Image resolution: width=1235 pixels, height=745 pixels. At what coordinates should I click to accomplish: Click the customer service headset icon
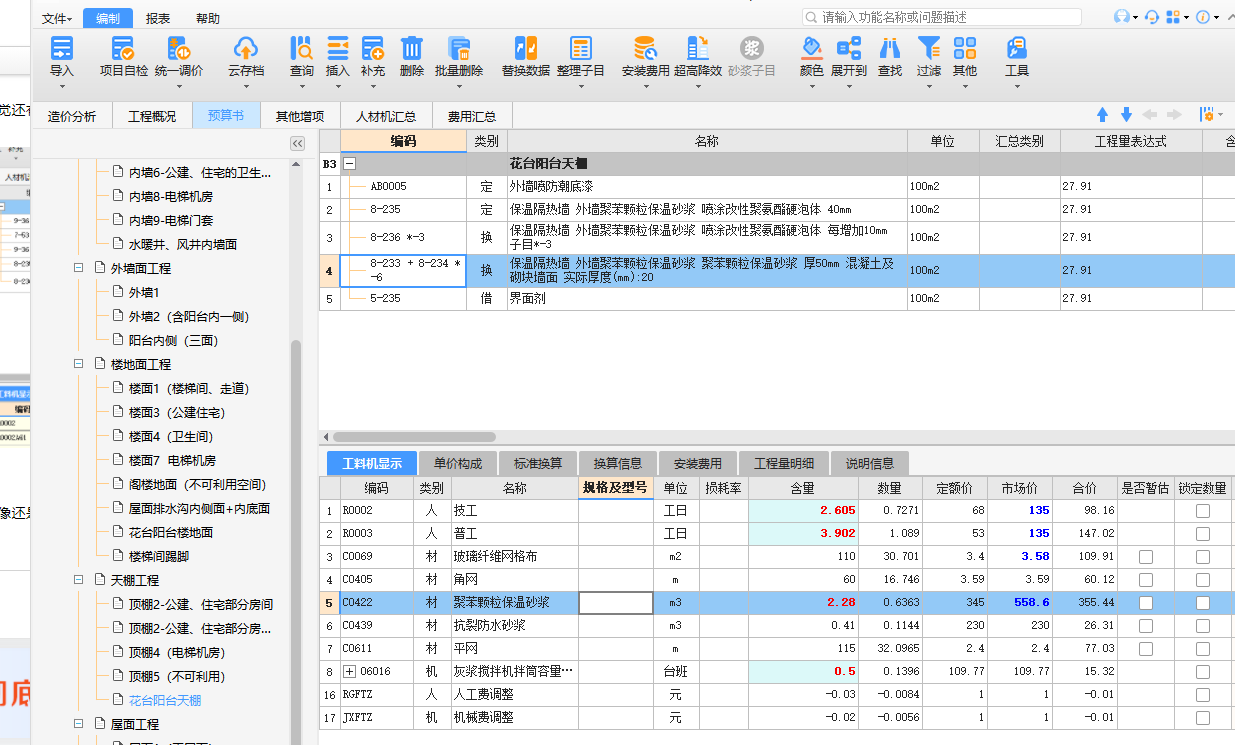[x=1152, y=17]
